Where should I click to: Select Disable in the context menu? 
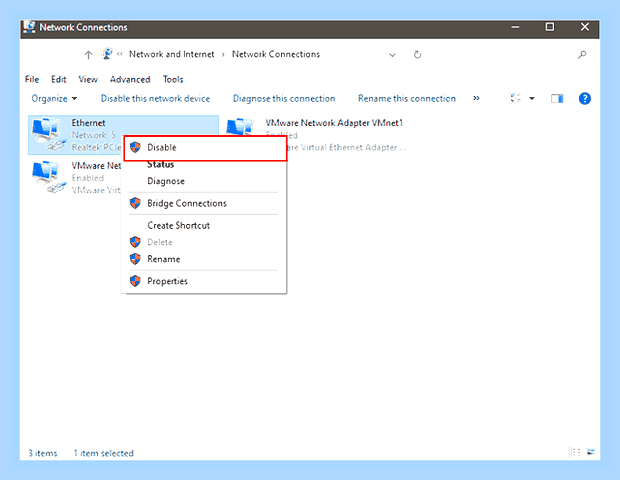point(205,147)
